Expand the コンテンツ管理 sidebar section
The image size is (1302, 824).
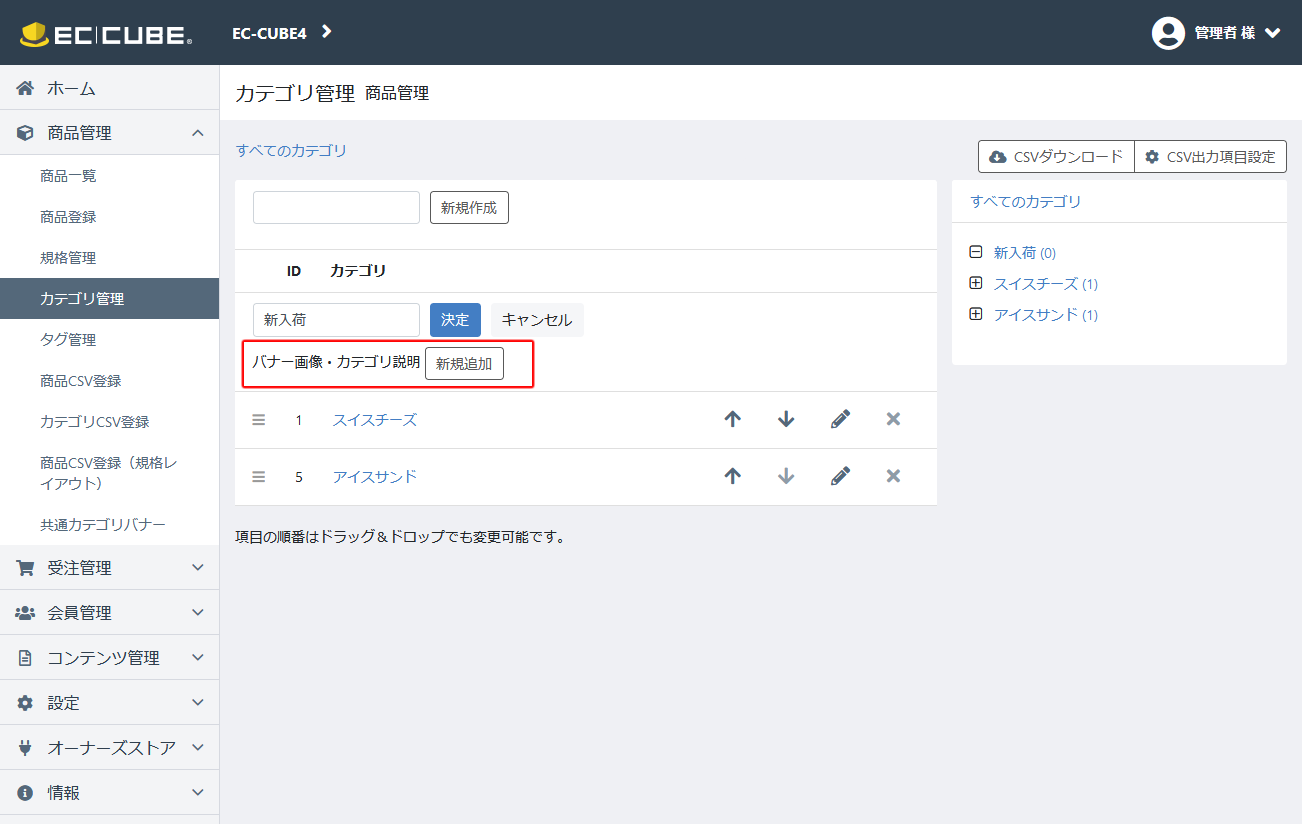tap(109, 658)
